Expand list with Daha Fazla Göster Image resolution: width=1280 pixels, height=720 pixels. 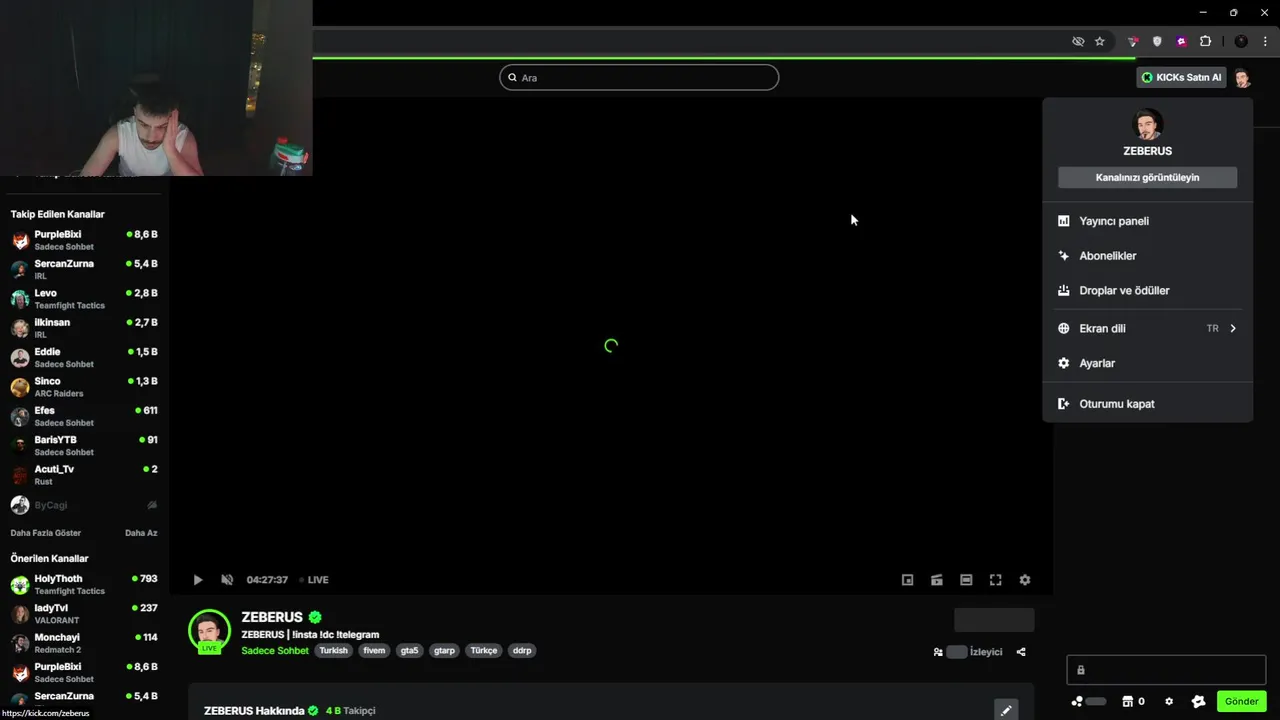click(46, 533)
